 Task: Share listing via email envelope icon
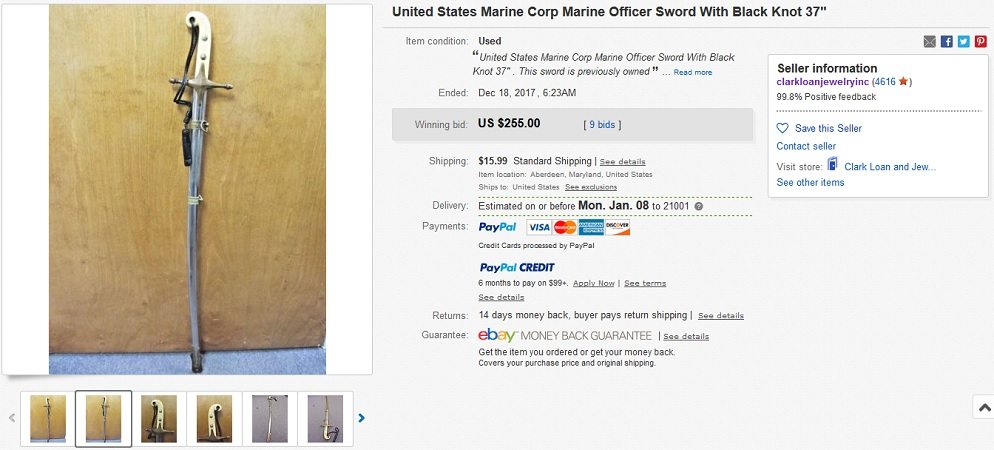[x=930, y=41]
